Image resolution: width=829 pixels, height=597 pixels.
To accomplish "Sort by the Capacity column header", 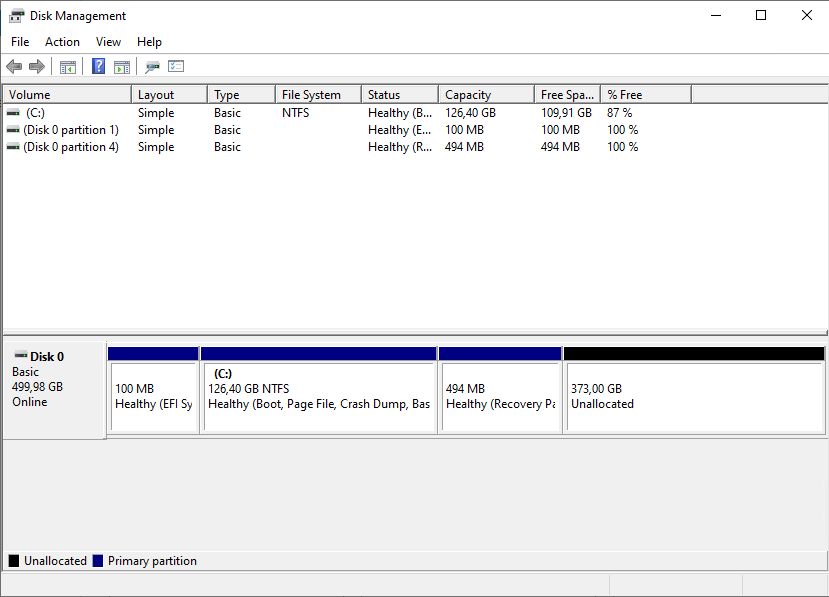I will click(485, 95).
